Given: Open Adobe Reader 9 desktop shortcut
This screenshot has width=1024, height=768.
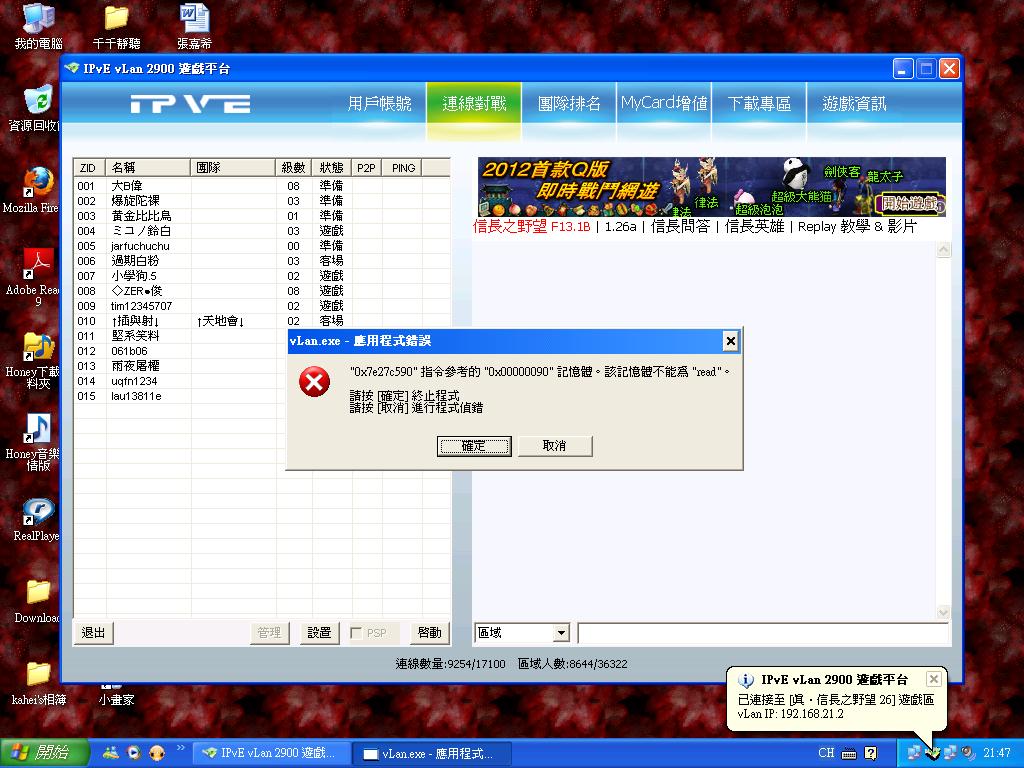Looking at the screenshot, I should [38, 277].
